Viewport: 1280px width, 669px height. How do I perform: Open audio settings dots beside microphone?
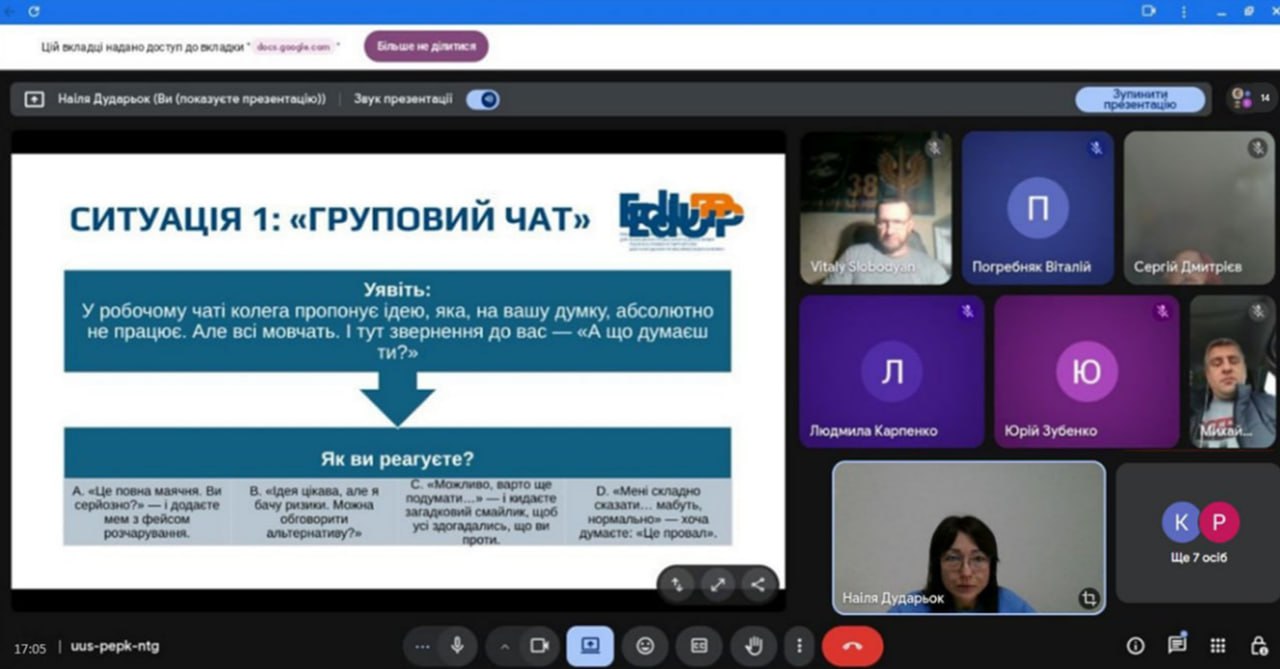422,646
